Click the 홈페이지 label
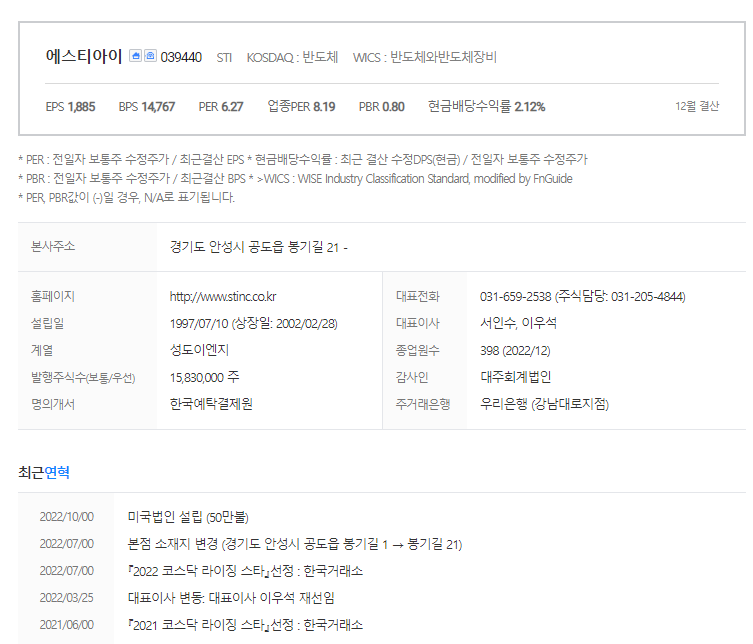This screenshot has width=753, height=644. tap(53, 296)
